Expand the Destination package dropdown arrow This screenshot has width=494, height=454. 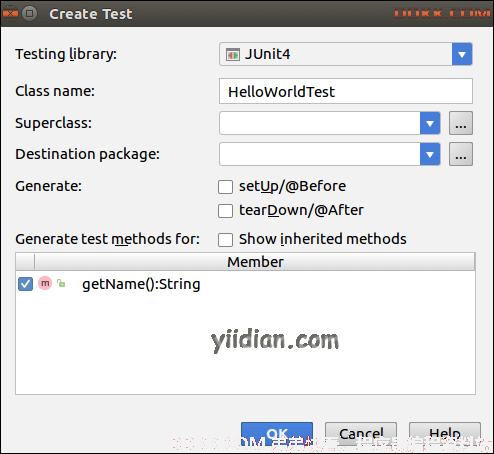pyautogui.click(x=430, y=154)
